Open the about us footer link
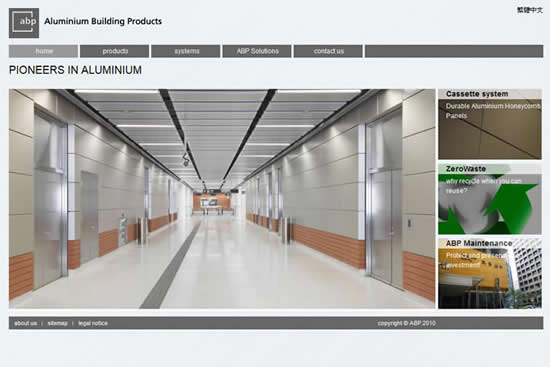The image size is (550, 367). coord(26,323)
